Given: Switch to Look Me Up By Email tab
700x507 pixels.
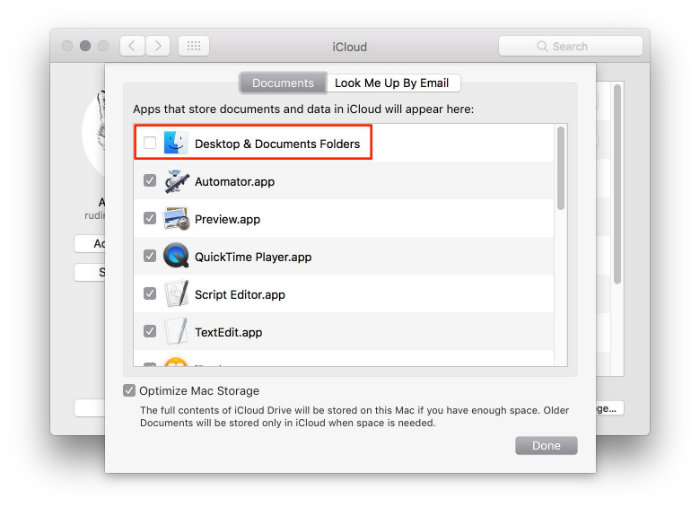Looking at the screenshot, I should tap(393, 83).
